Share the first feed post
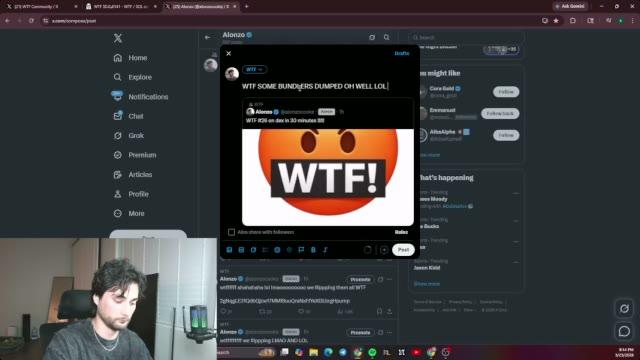 (390, 312)
